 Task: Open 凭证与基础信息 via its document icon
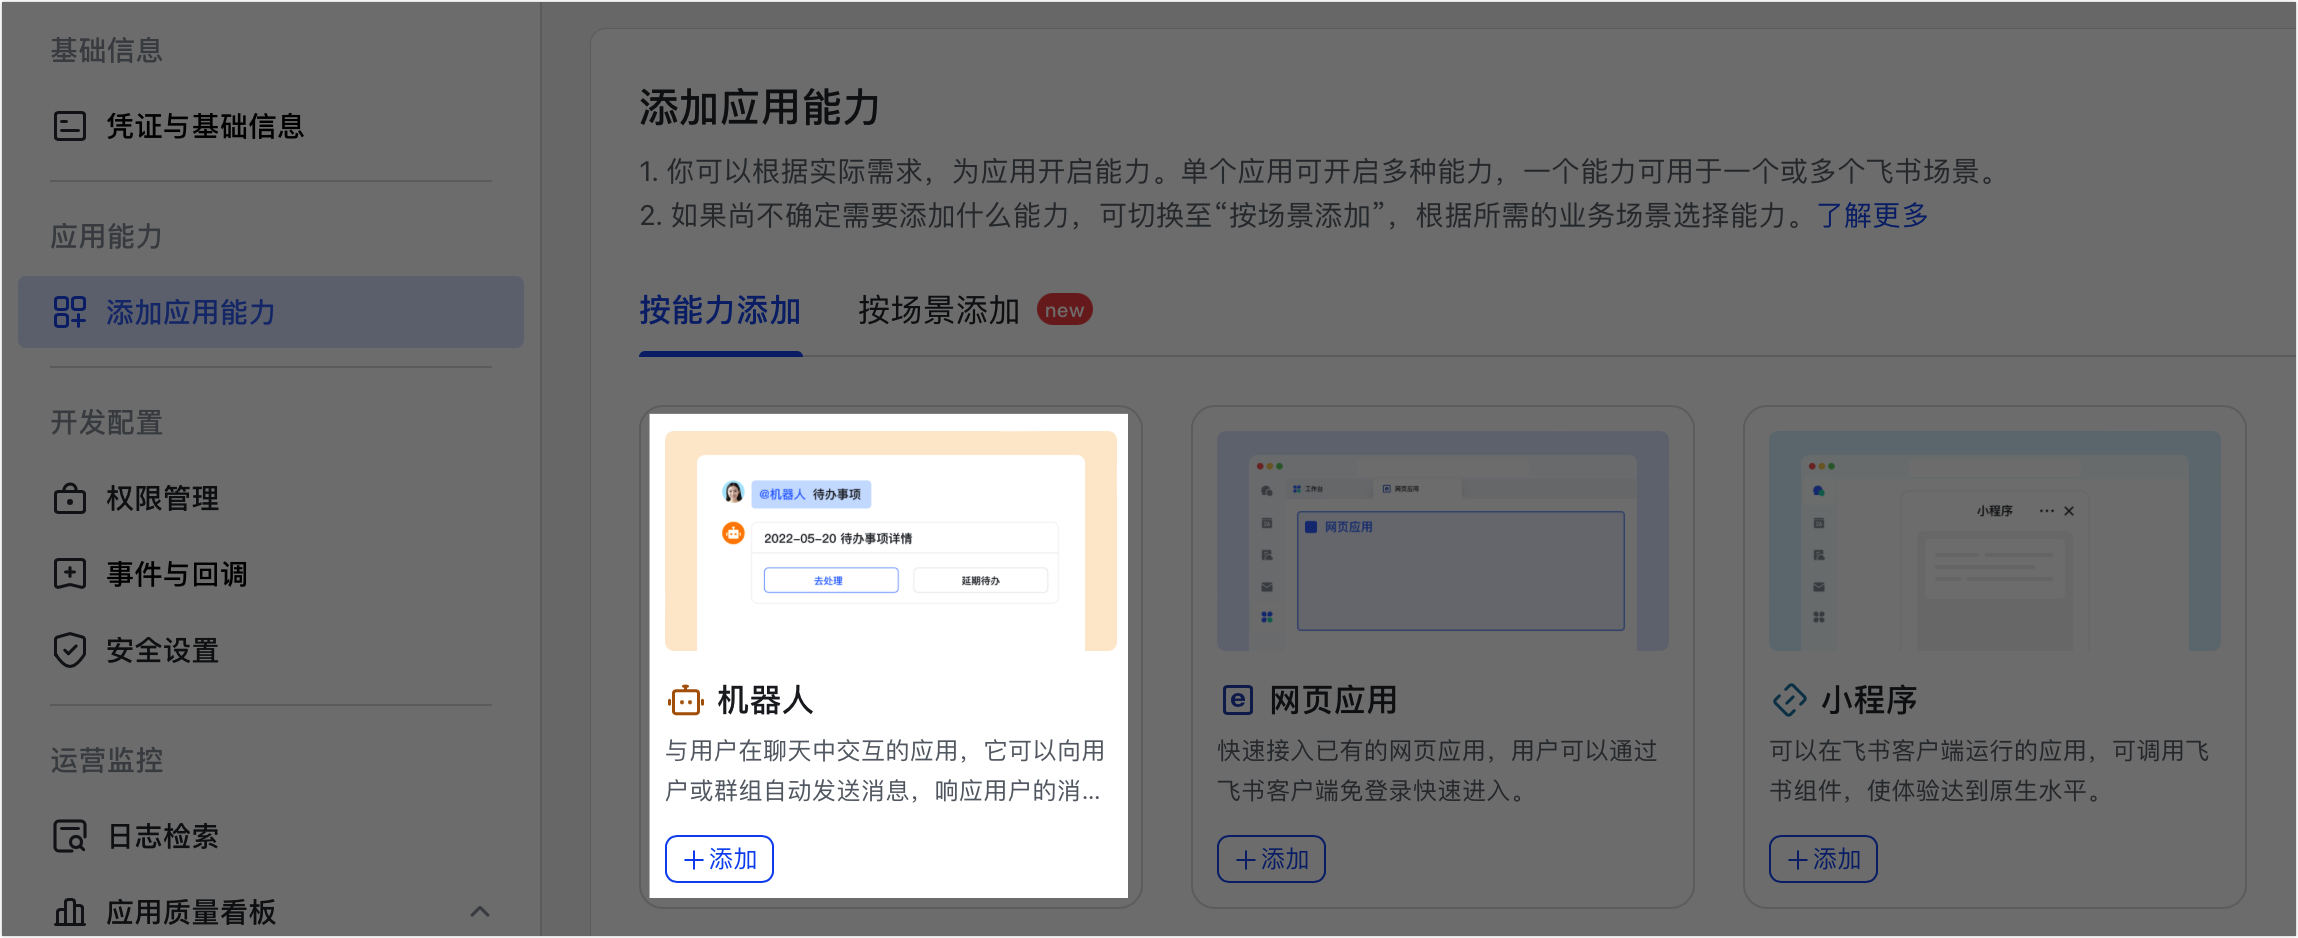(68, 126)
